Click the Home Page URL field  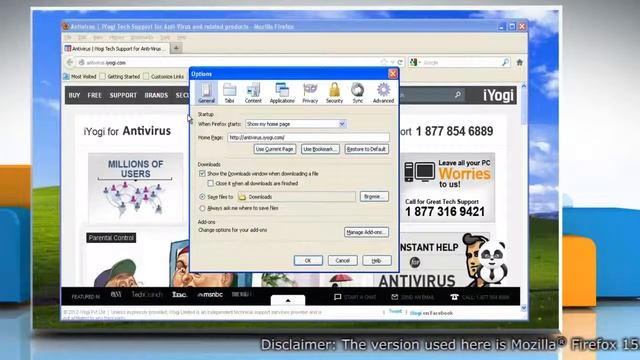click(308, 138)
